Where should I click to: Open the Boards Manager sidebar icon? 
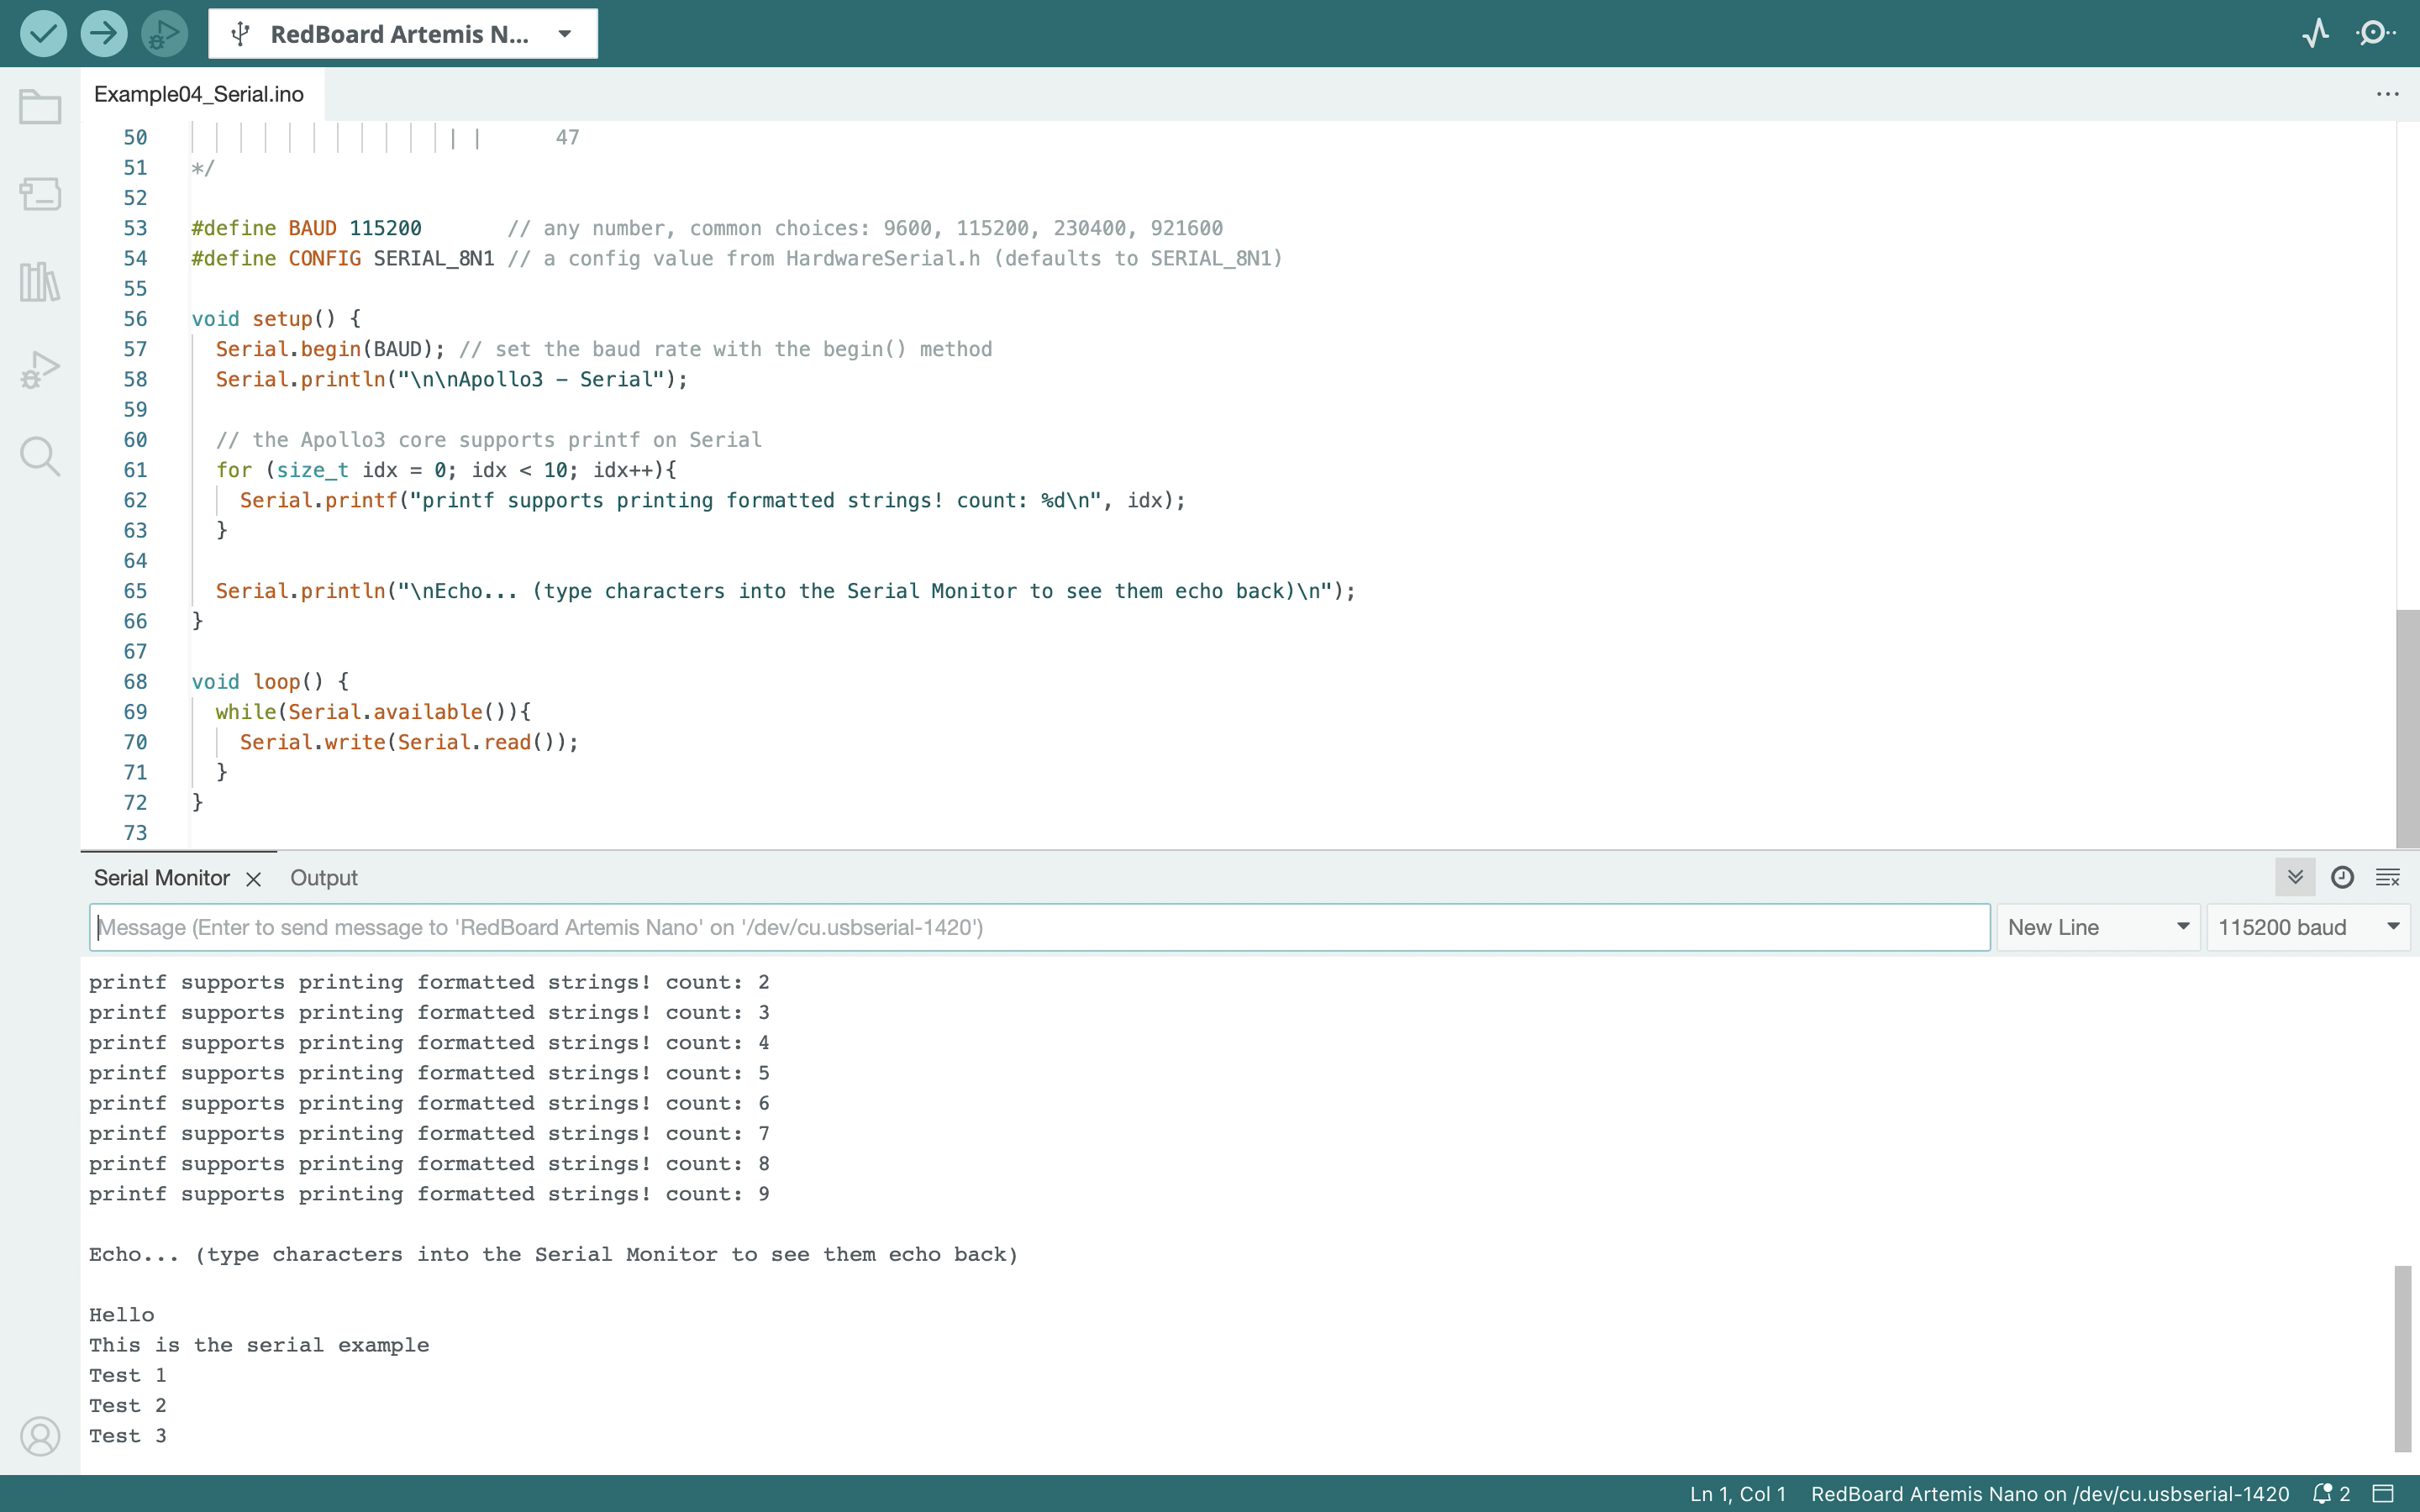(x=40, y=193)
